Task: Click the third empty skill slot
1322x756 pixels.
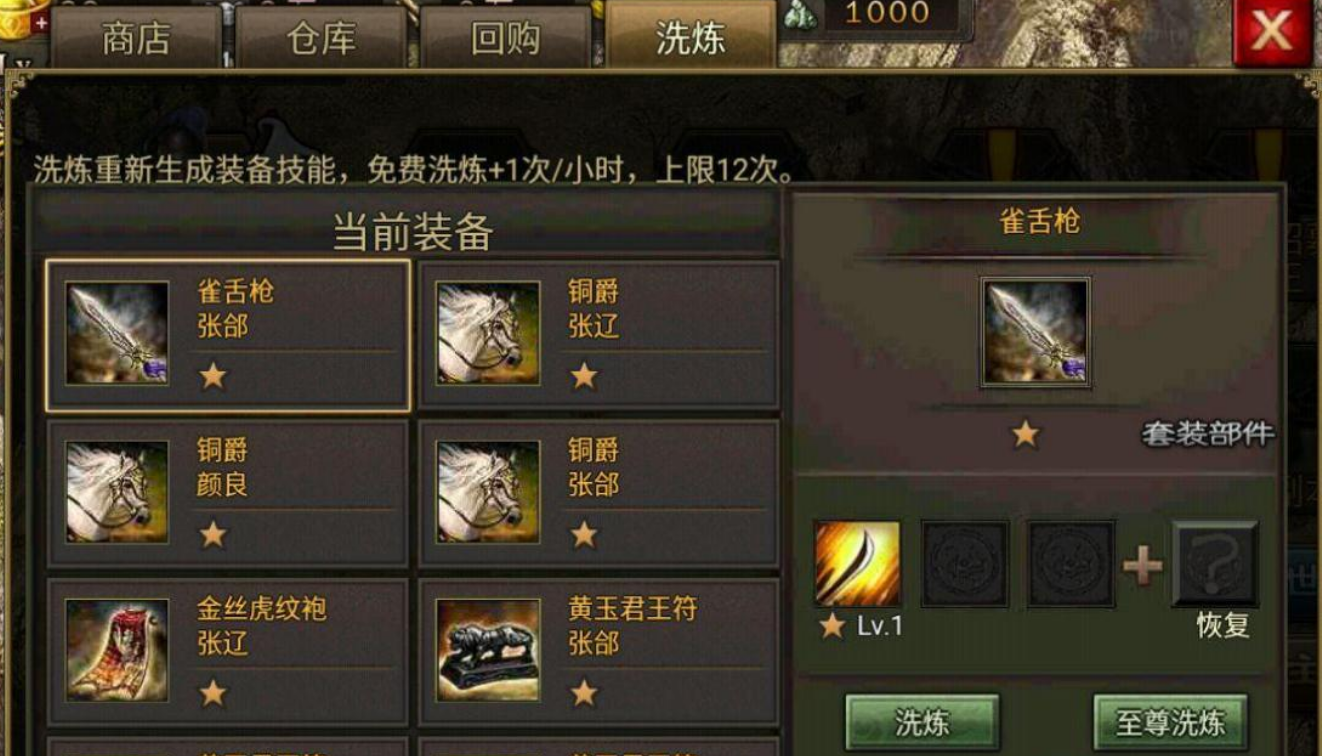Action: click(1071, 564)
